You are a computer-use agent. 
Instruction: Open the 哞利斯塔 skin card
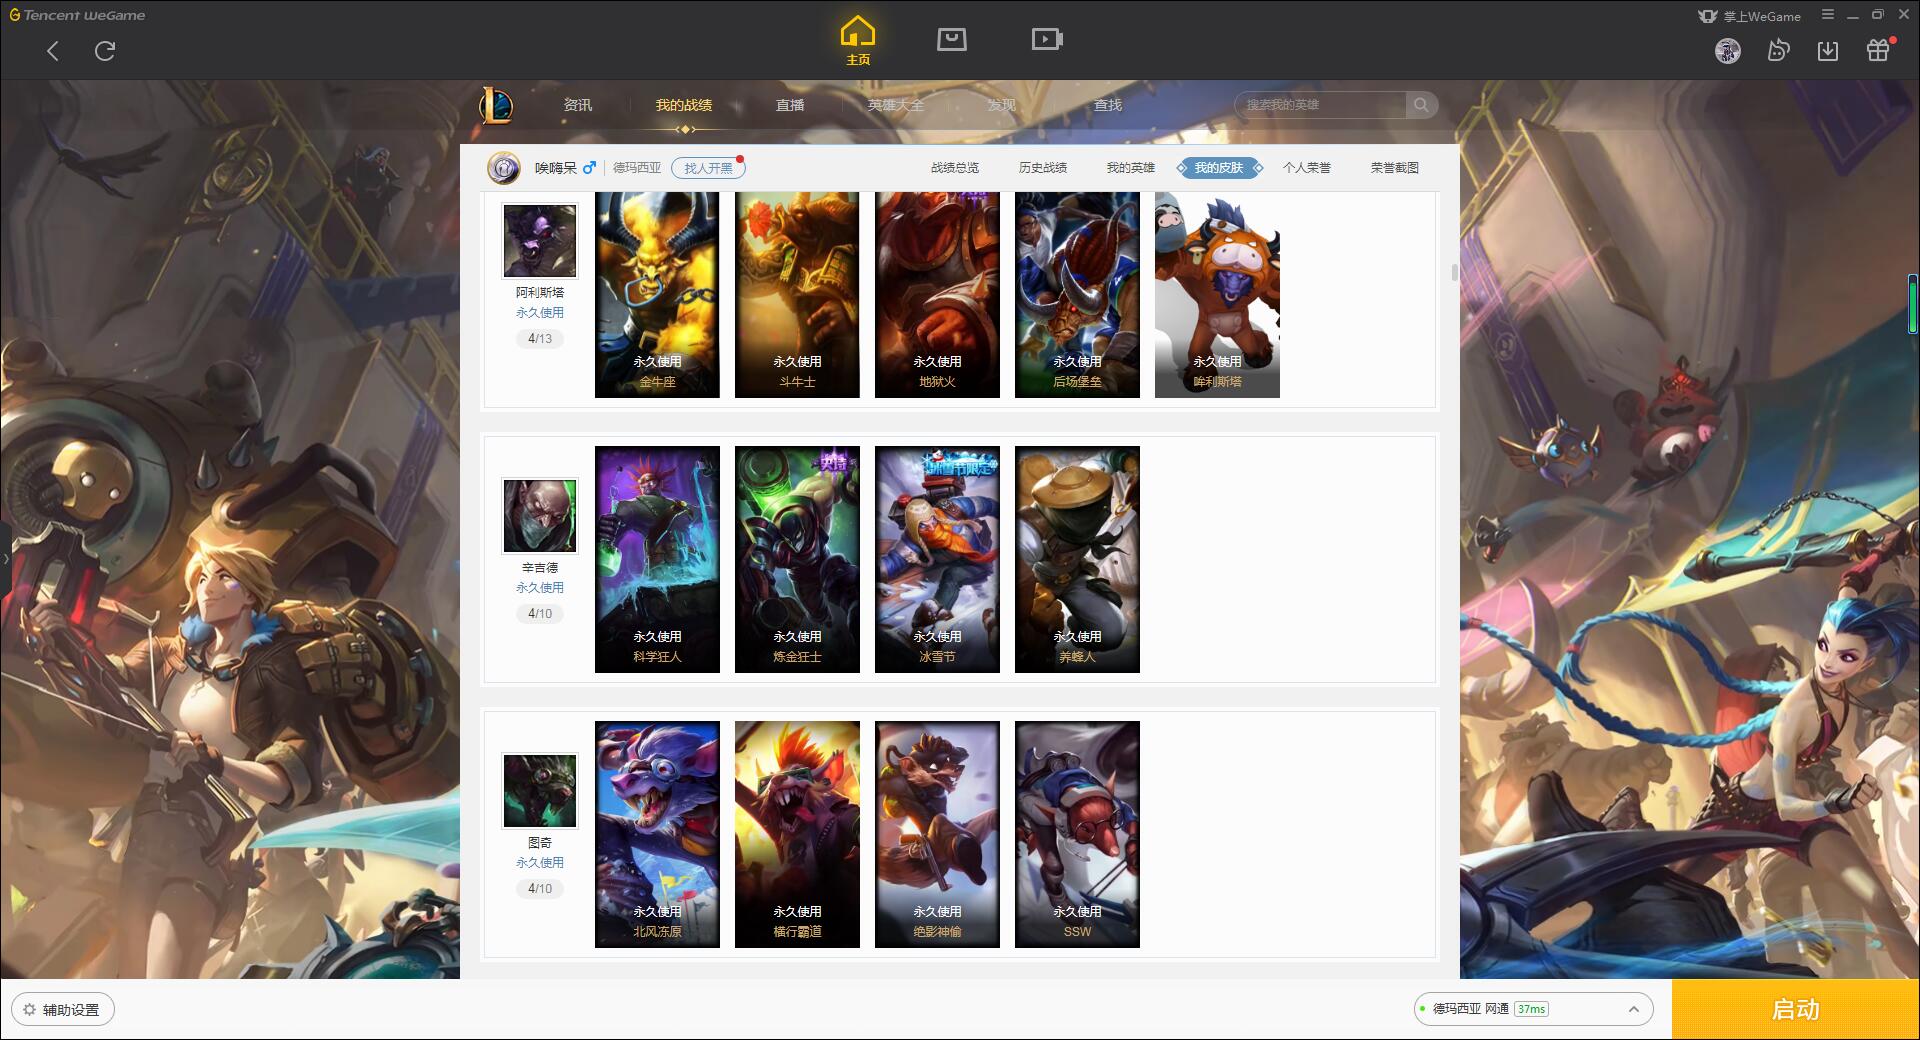(1217, 295)
